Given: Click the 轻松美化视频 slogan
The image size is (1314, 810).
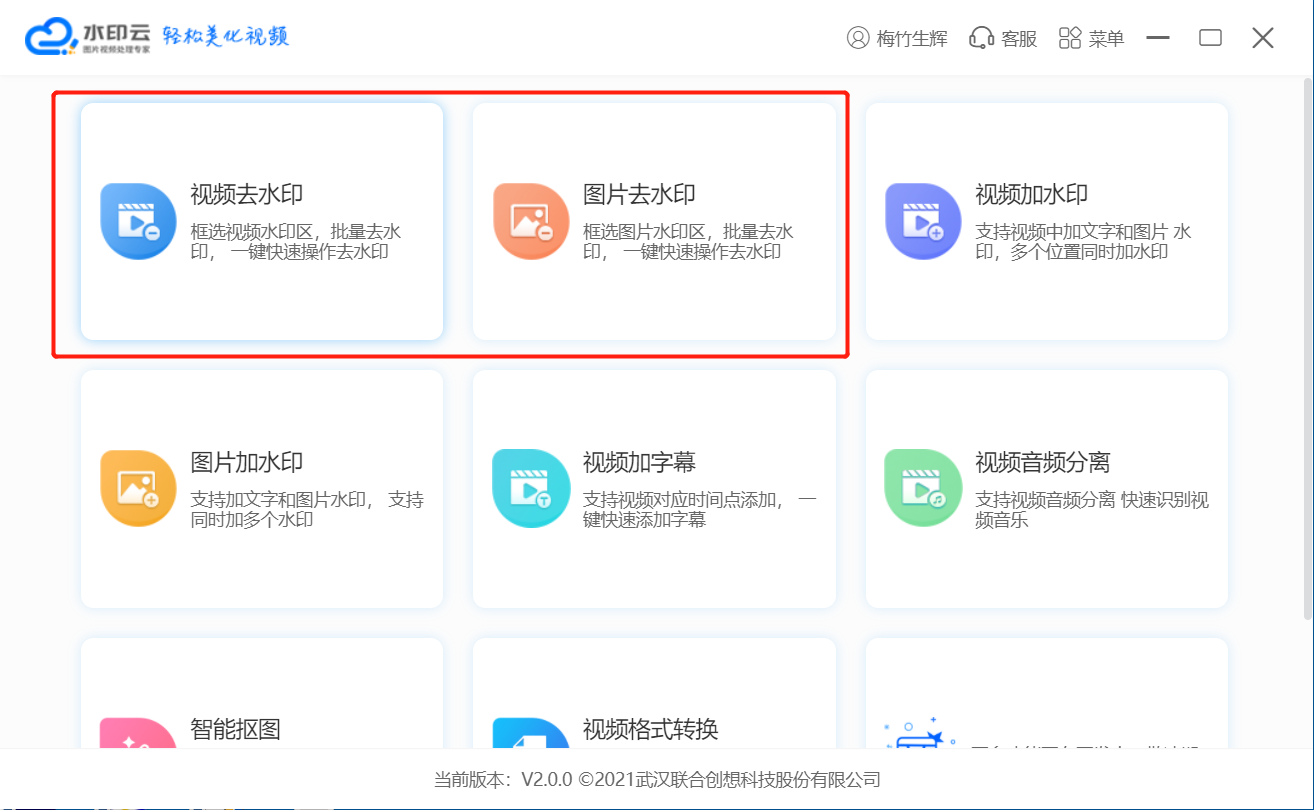Looking at the screenshot, I should coord(226,37).
